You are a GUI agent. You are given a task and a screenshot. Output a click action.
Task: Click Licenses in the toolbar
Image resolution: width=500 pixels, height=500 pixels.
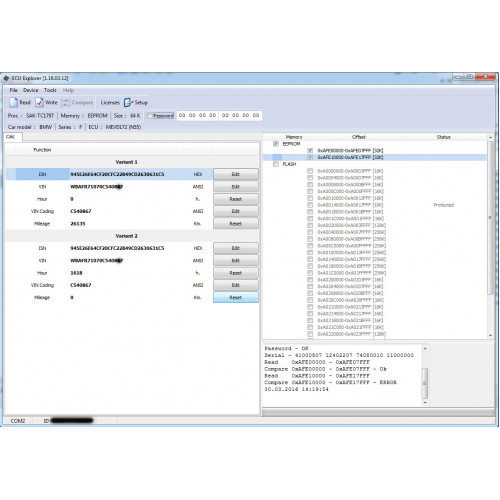click(x=110, y=102)
